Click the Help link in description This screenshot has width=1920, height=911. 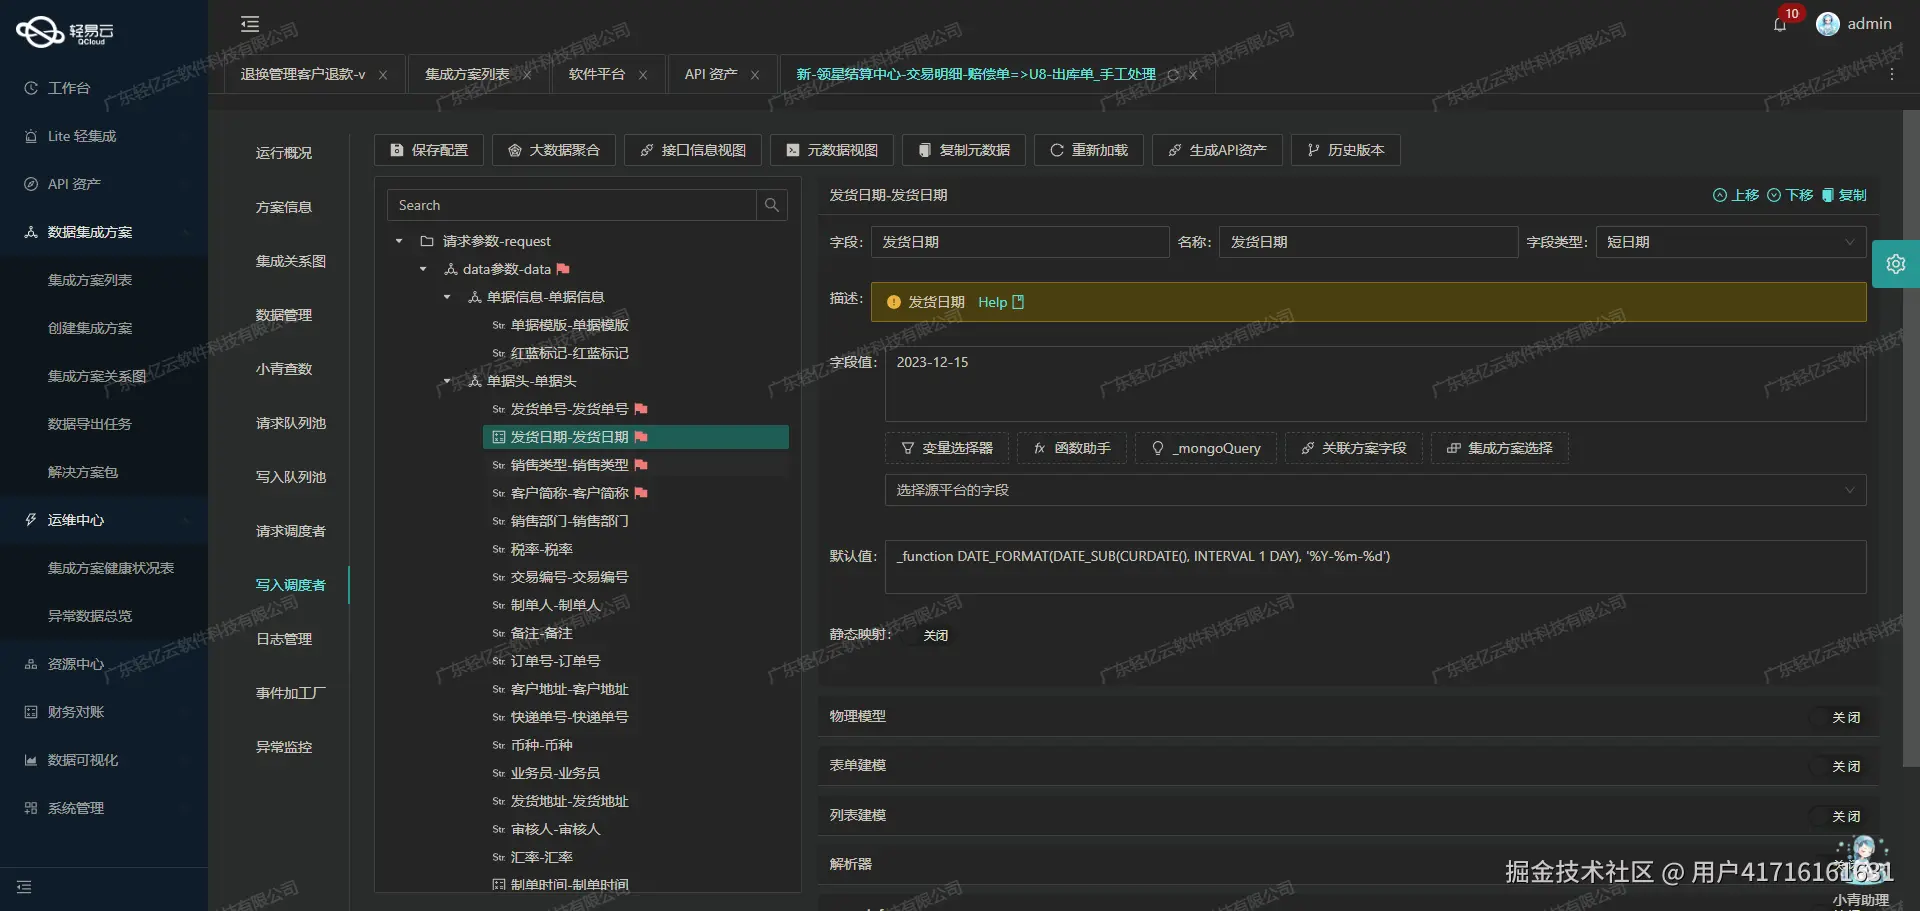[x=991, y=302]
